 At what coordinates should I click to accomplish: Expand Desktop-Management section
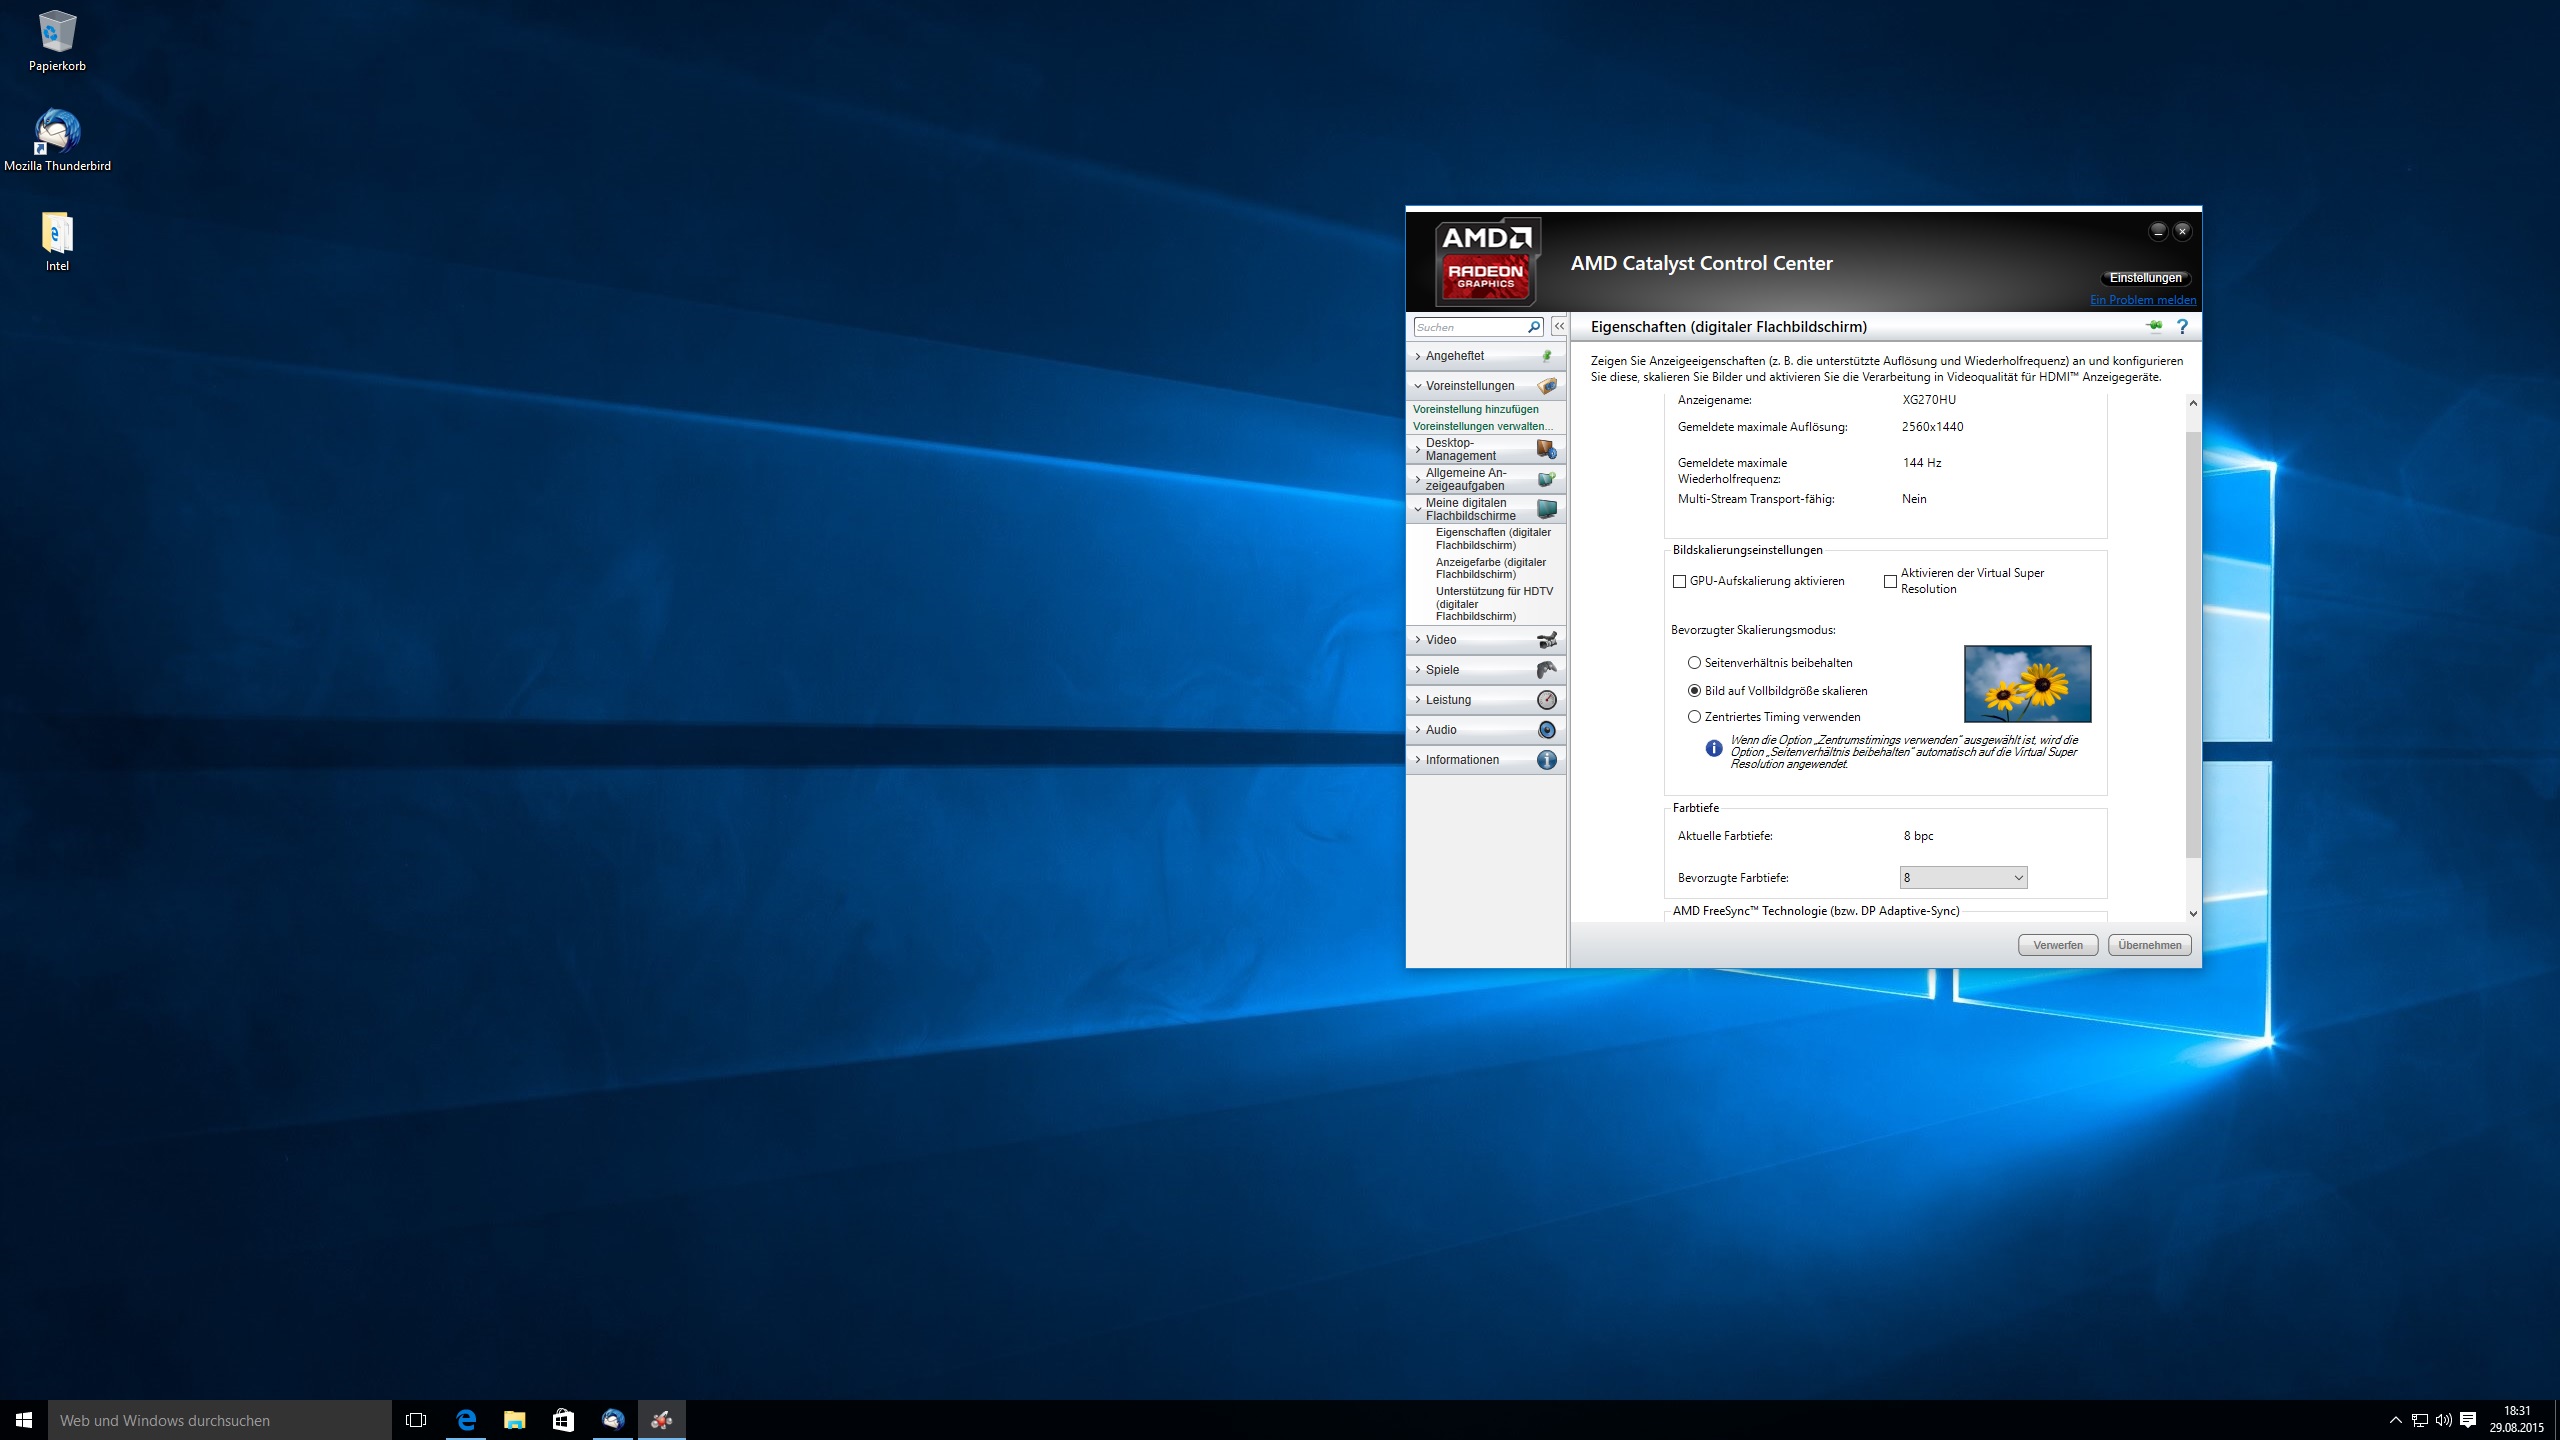[x=1460, y=449]
